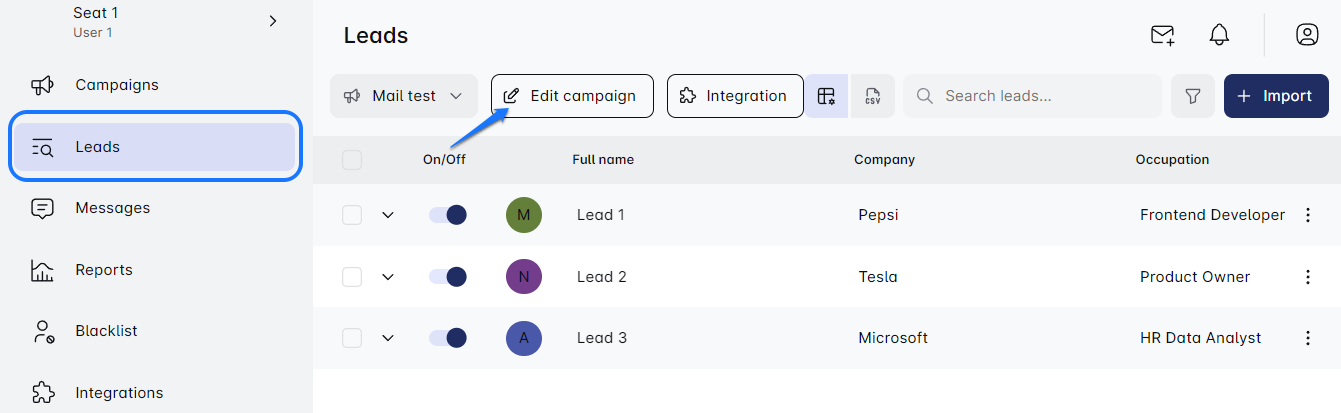The width and height of the screenshot is (1341, 413).
Task: Disable the Lead 3 toggle switch
Action: pyautogui.click(x=447, y=338)
